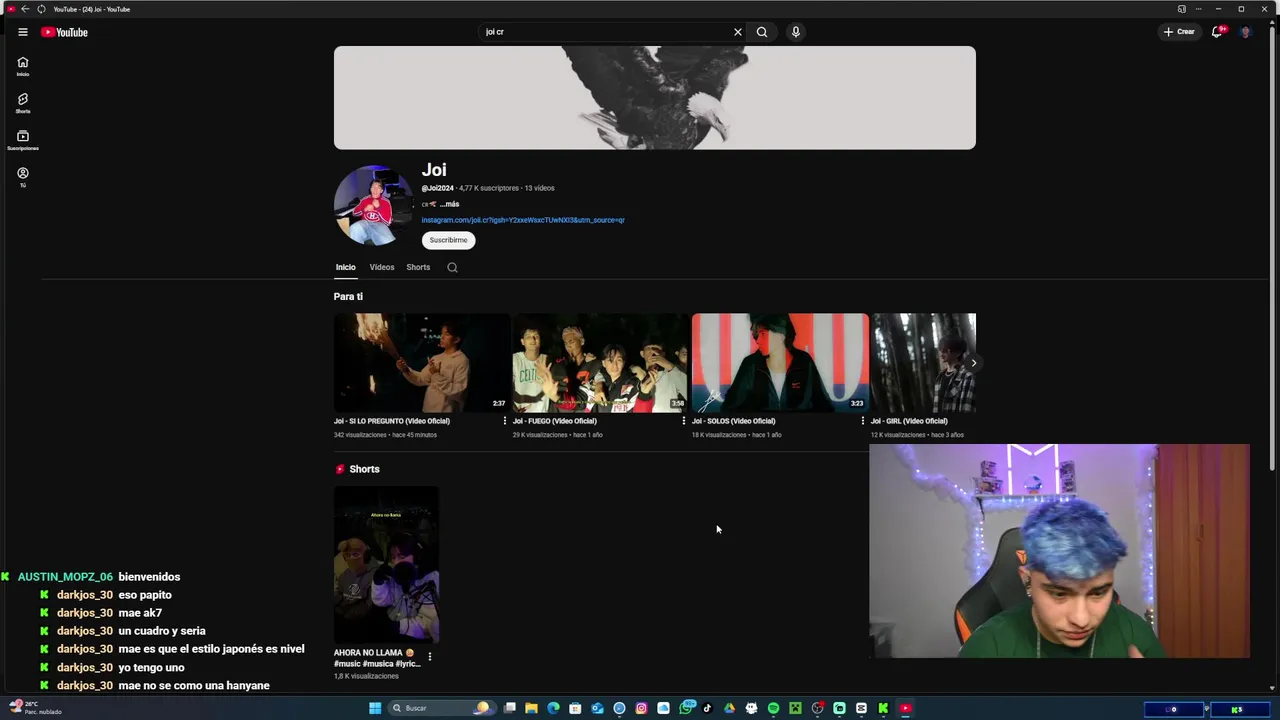Open Instagram from the taskbar
This screenshot has width=1280, height=720.
(x=641, y=708)
